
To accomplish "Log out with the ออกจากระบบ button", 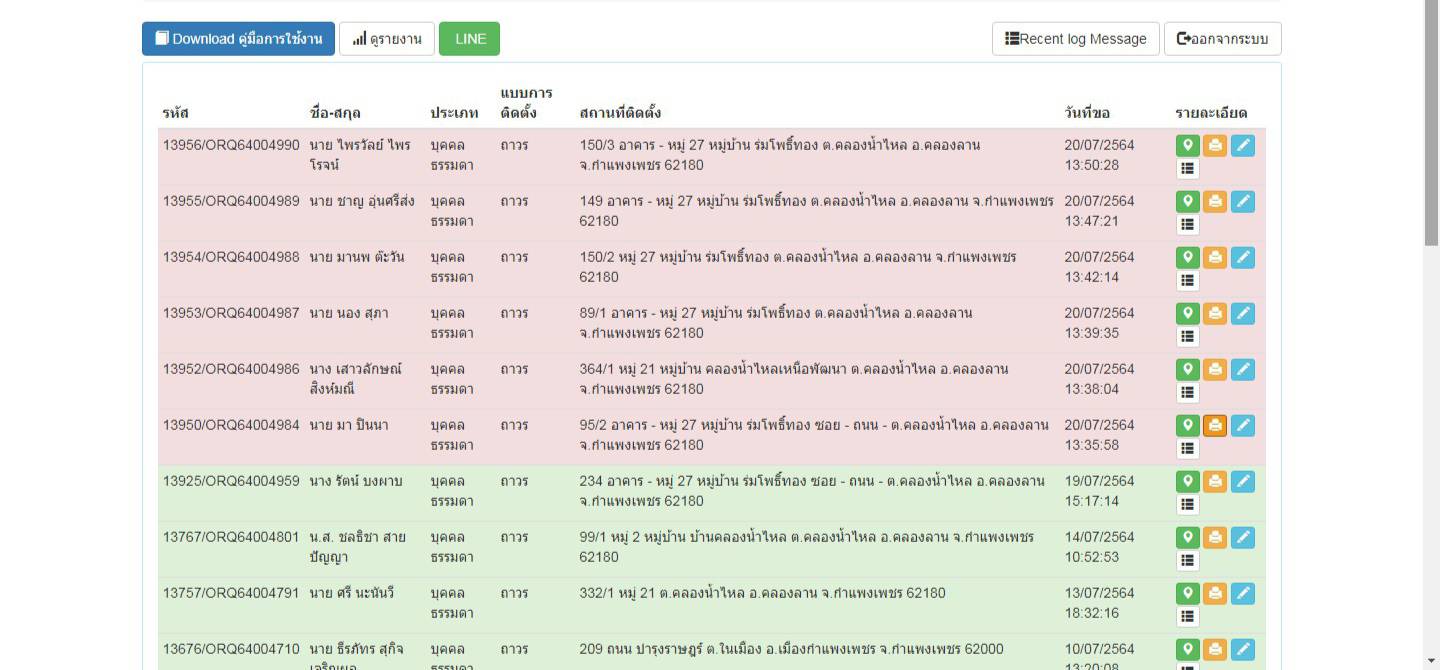I will pyautogui.click(x=1223, y=39).
